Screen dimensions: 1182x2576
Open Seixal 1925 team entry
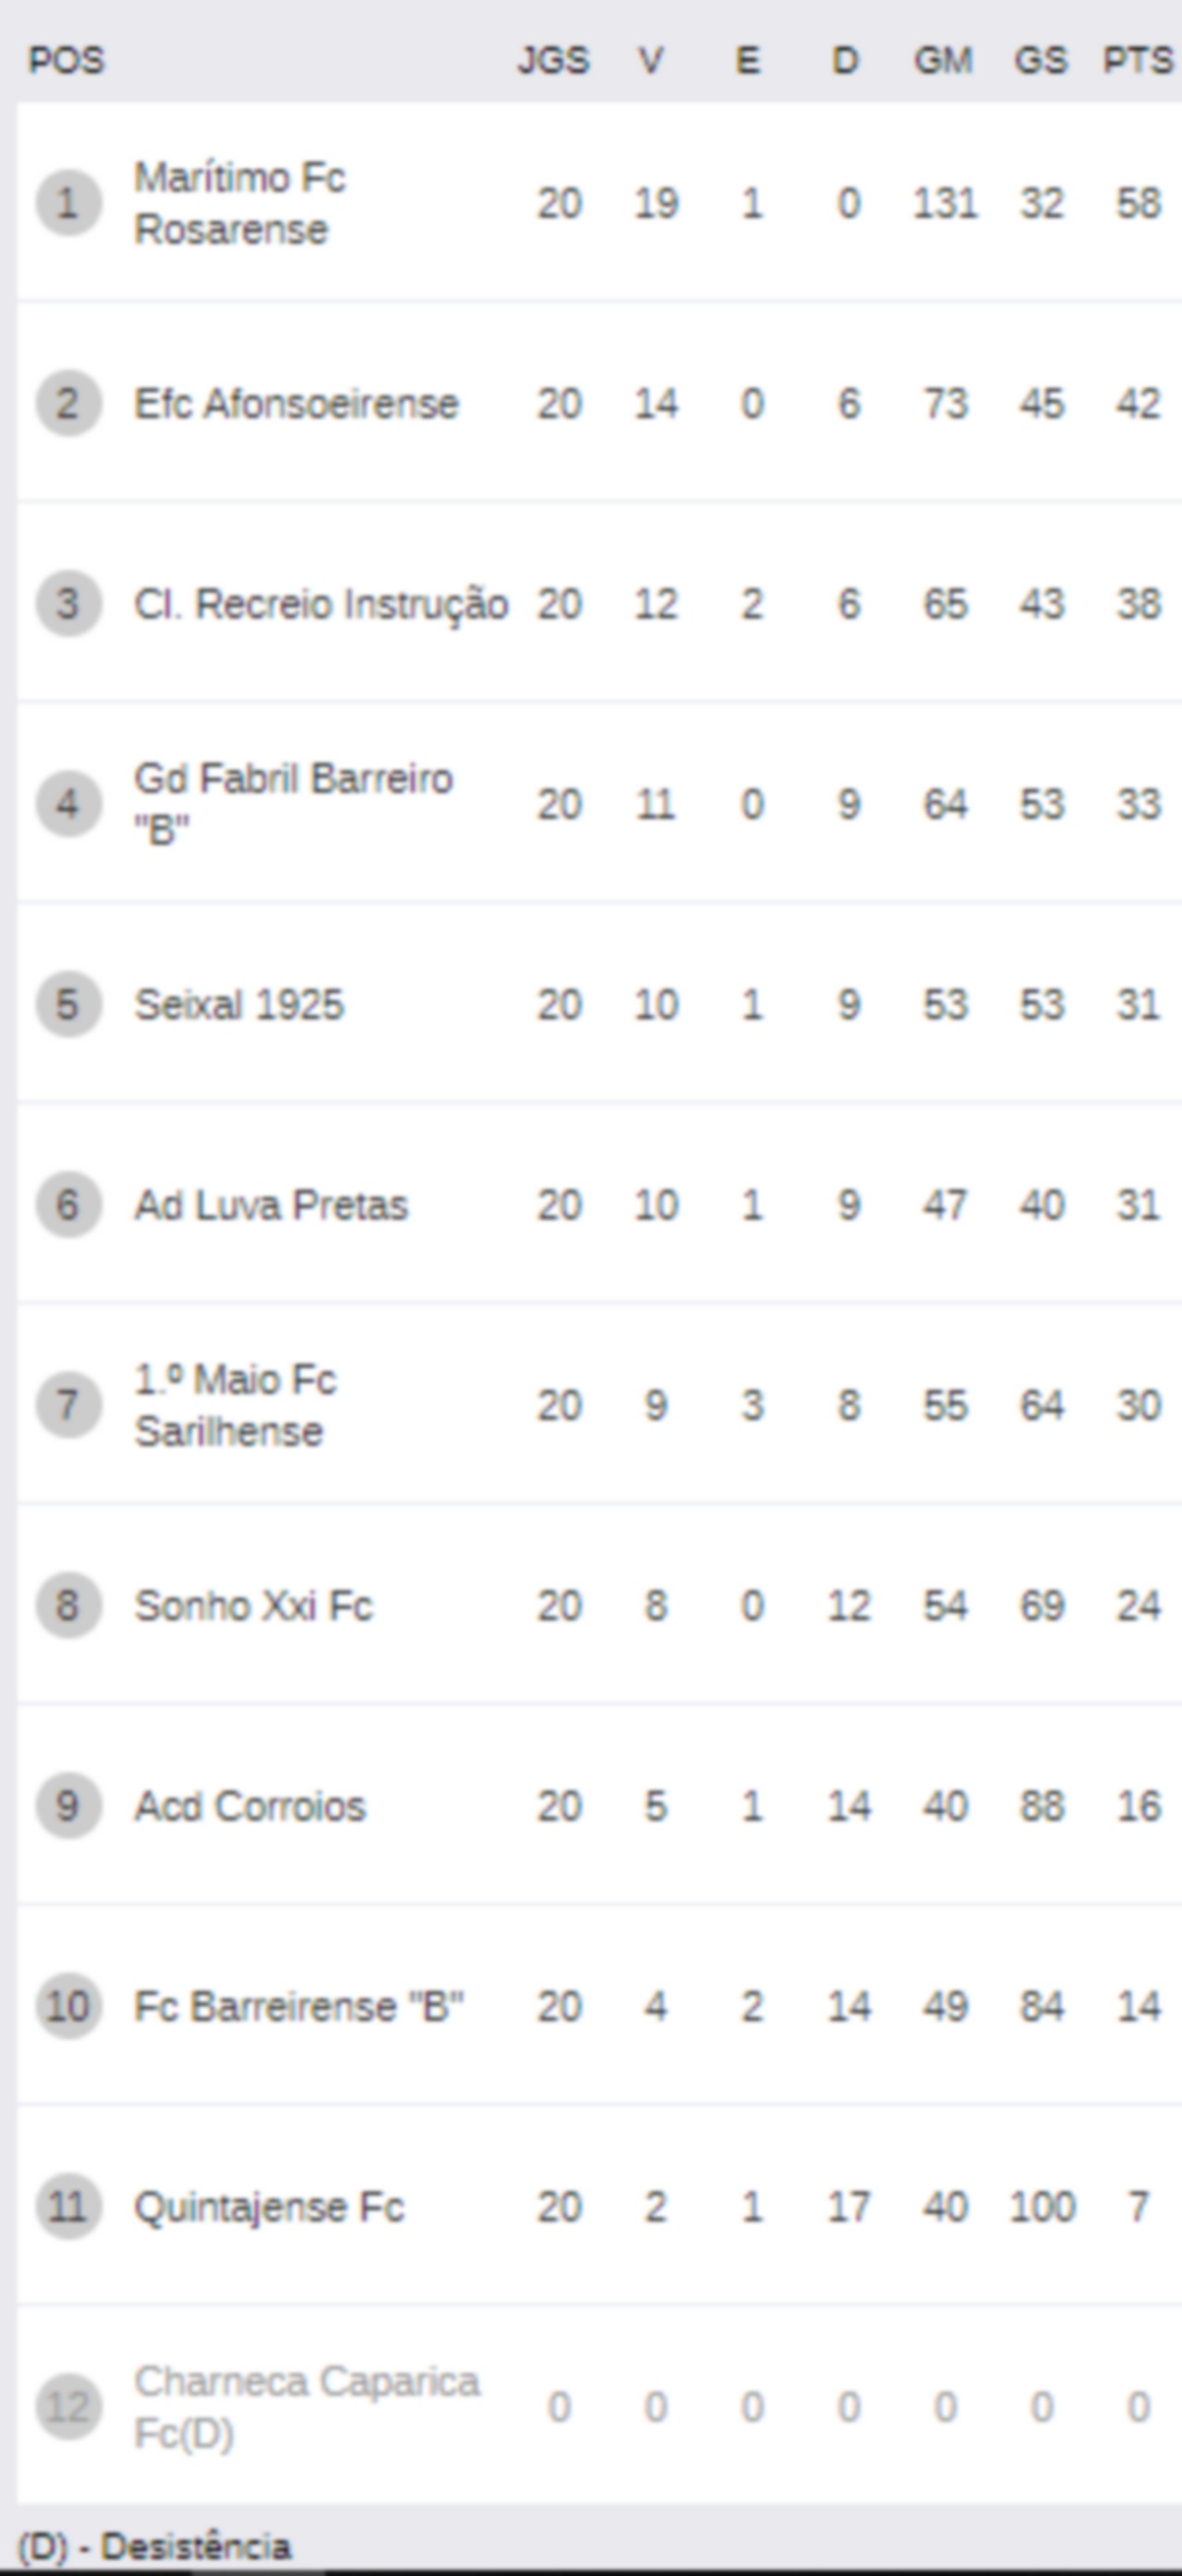pos(239,1005)
